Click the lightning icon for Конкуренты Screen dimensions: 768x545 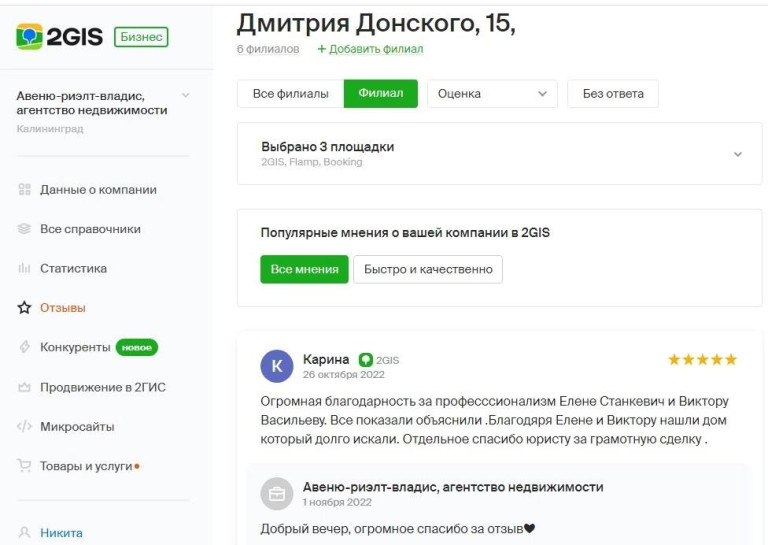click(24, 347)
